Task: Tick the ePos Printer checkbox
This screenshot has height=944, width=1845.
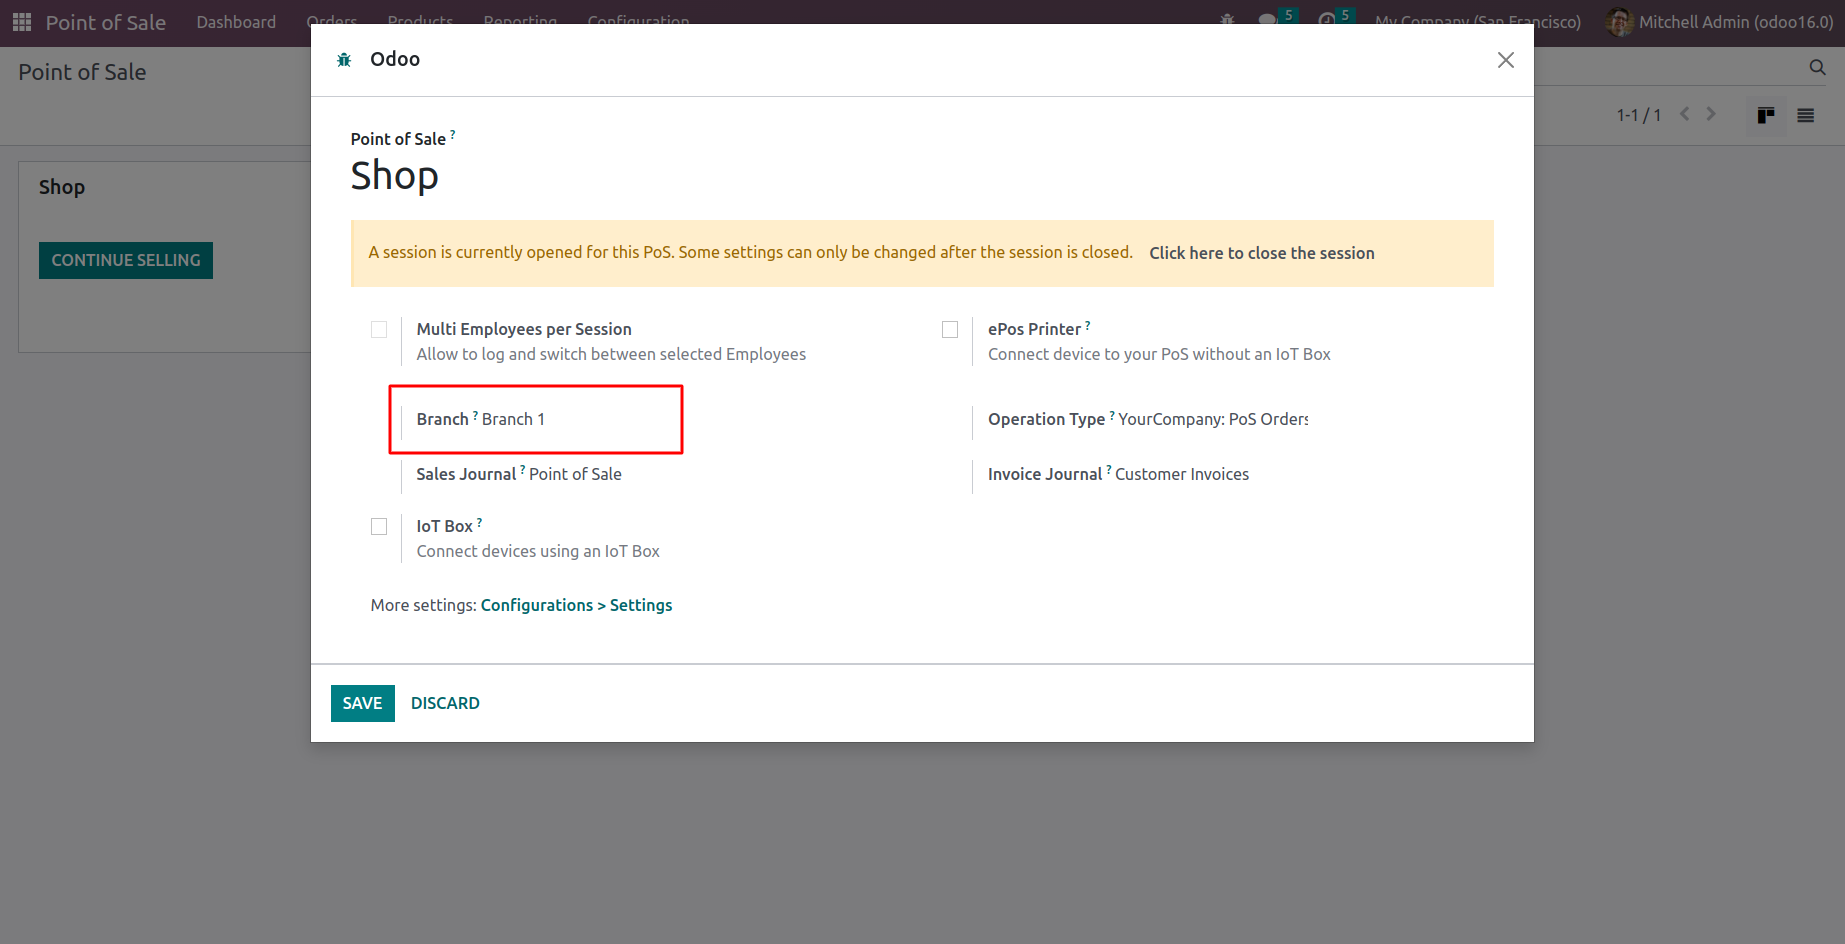Action: (x=950, y=330)
